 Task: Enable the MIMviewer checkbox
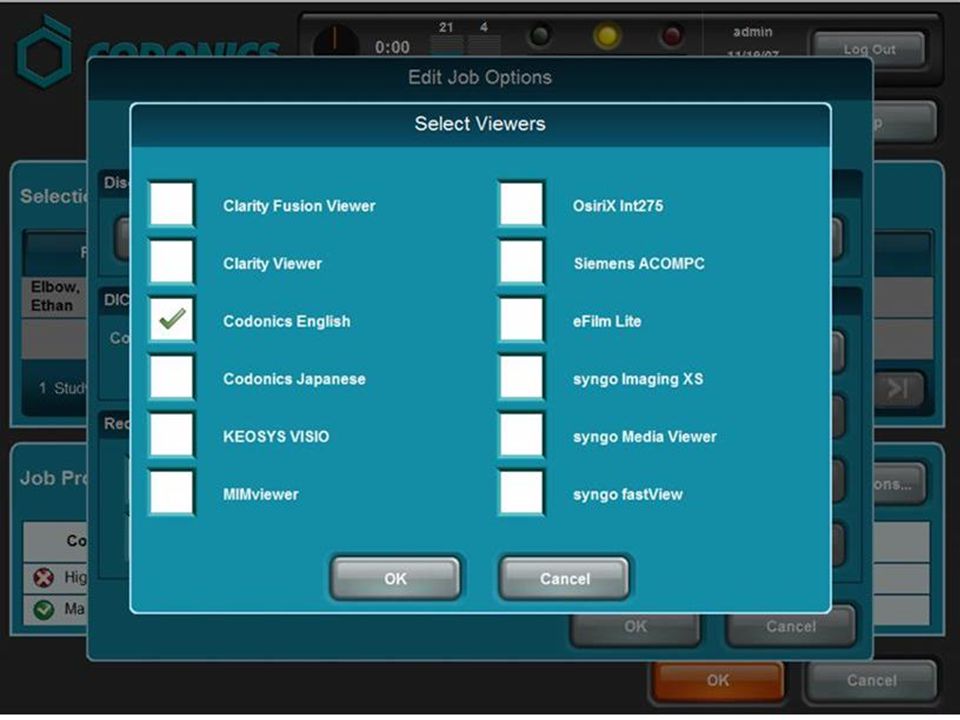point(171,492)
